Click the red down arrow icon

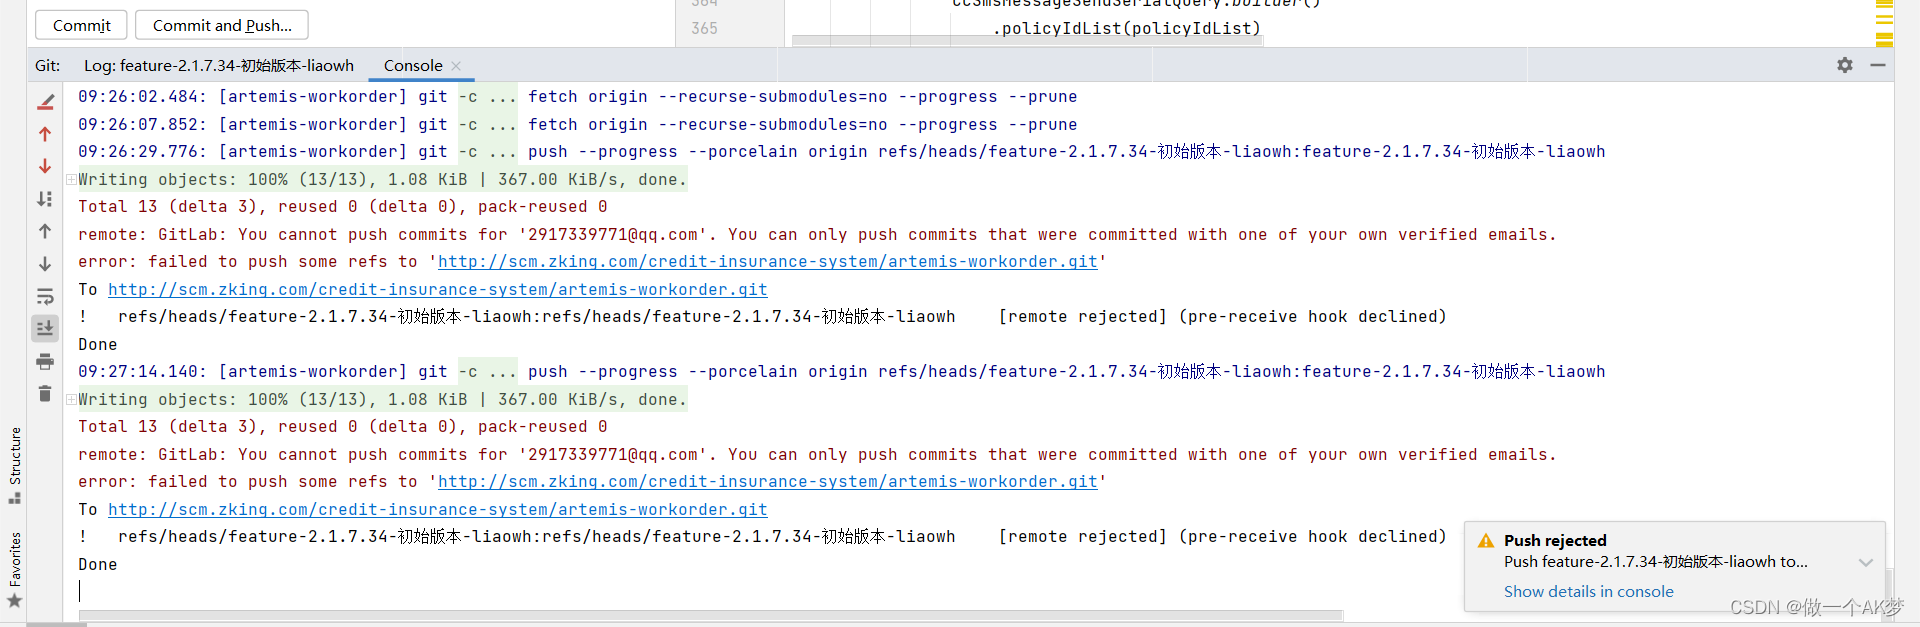click(x=45, y=166)
